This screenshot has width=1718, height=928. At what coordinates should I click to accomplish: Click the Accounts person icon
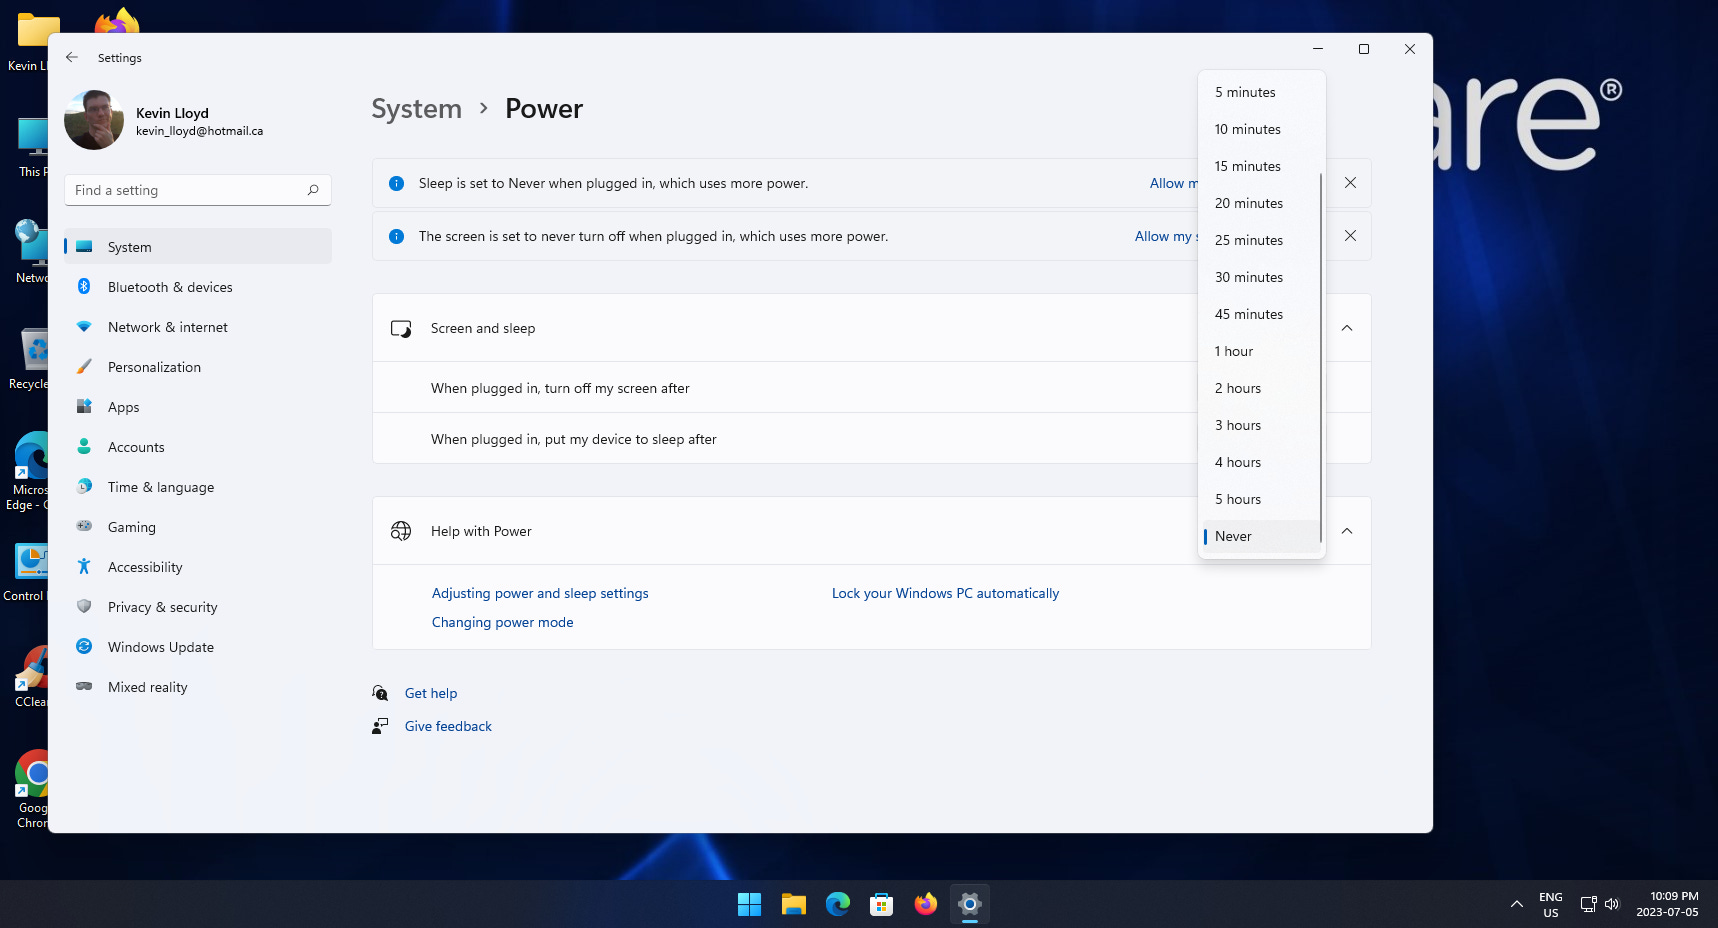(x=84, y=446)
